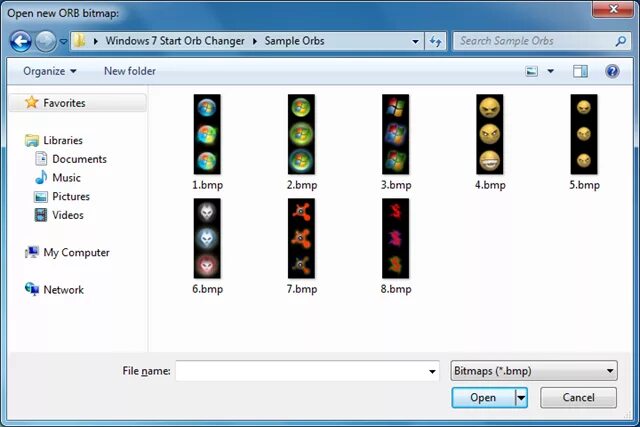Click the Refresh button next to address bar
Image resolution: width=640 pixels, height=427 pixels.
[x=435, y=41]
